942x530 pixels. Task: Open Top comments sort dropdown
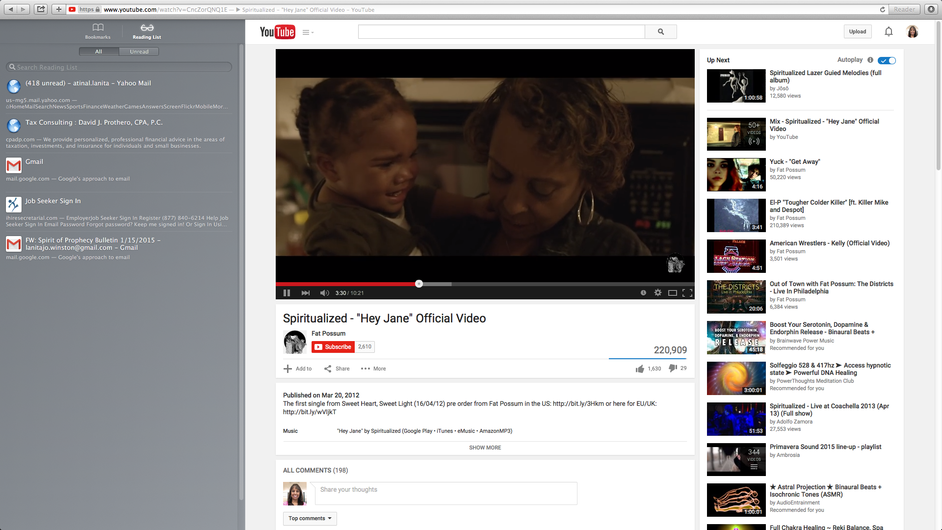pos(310,519)
